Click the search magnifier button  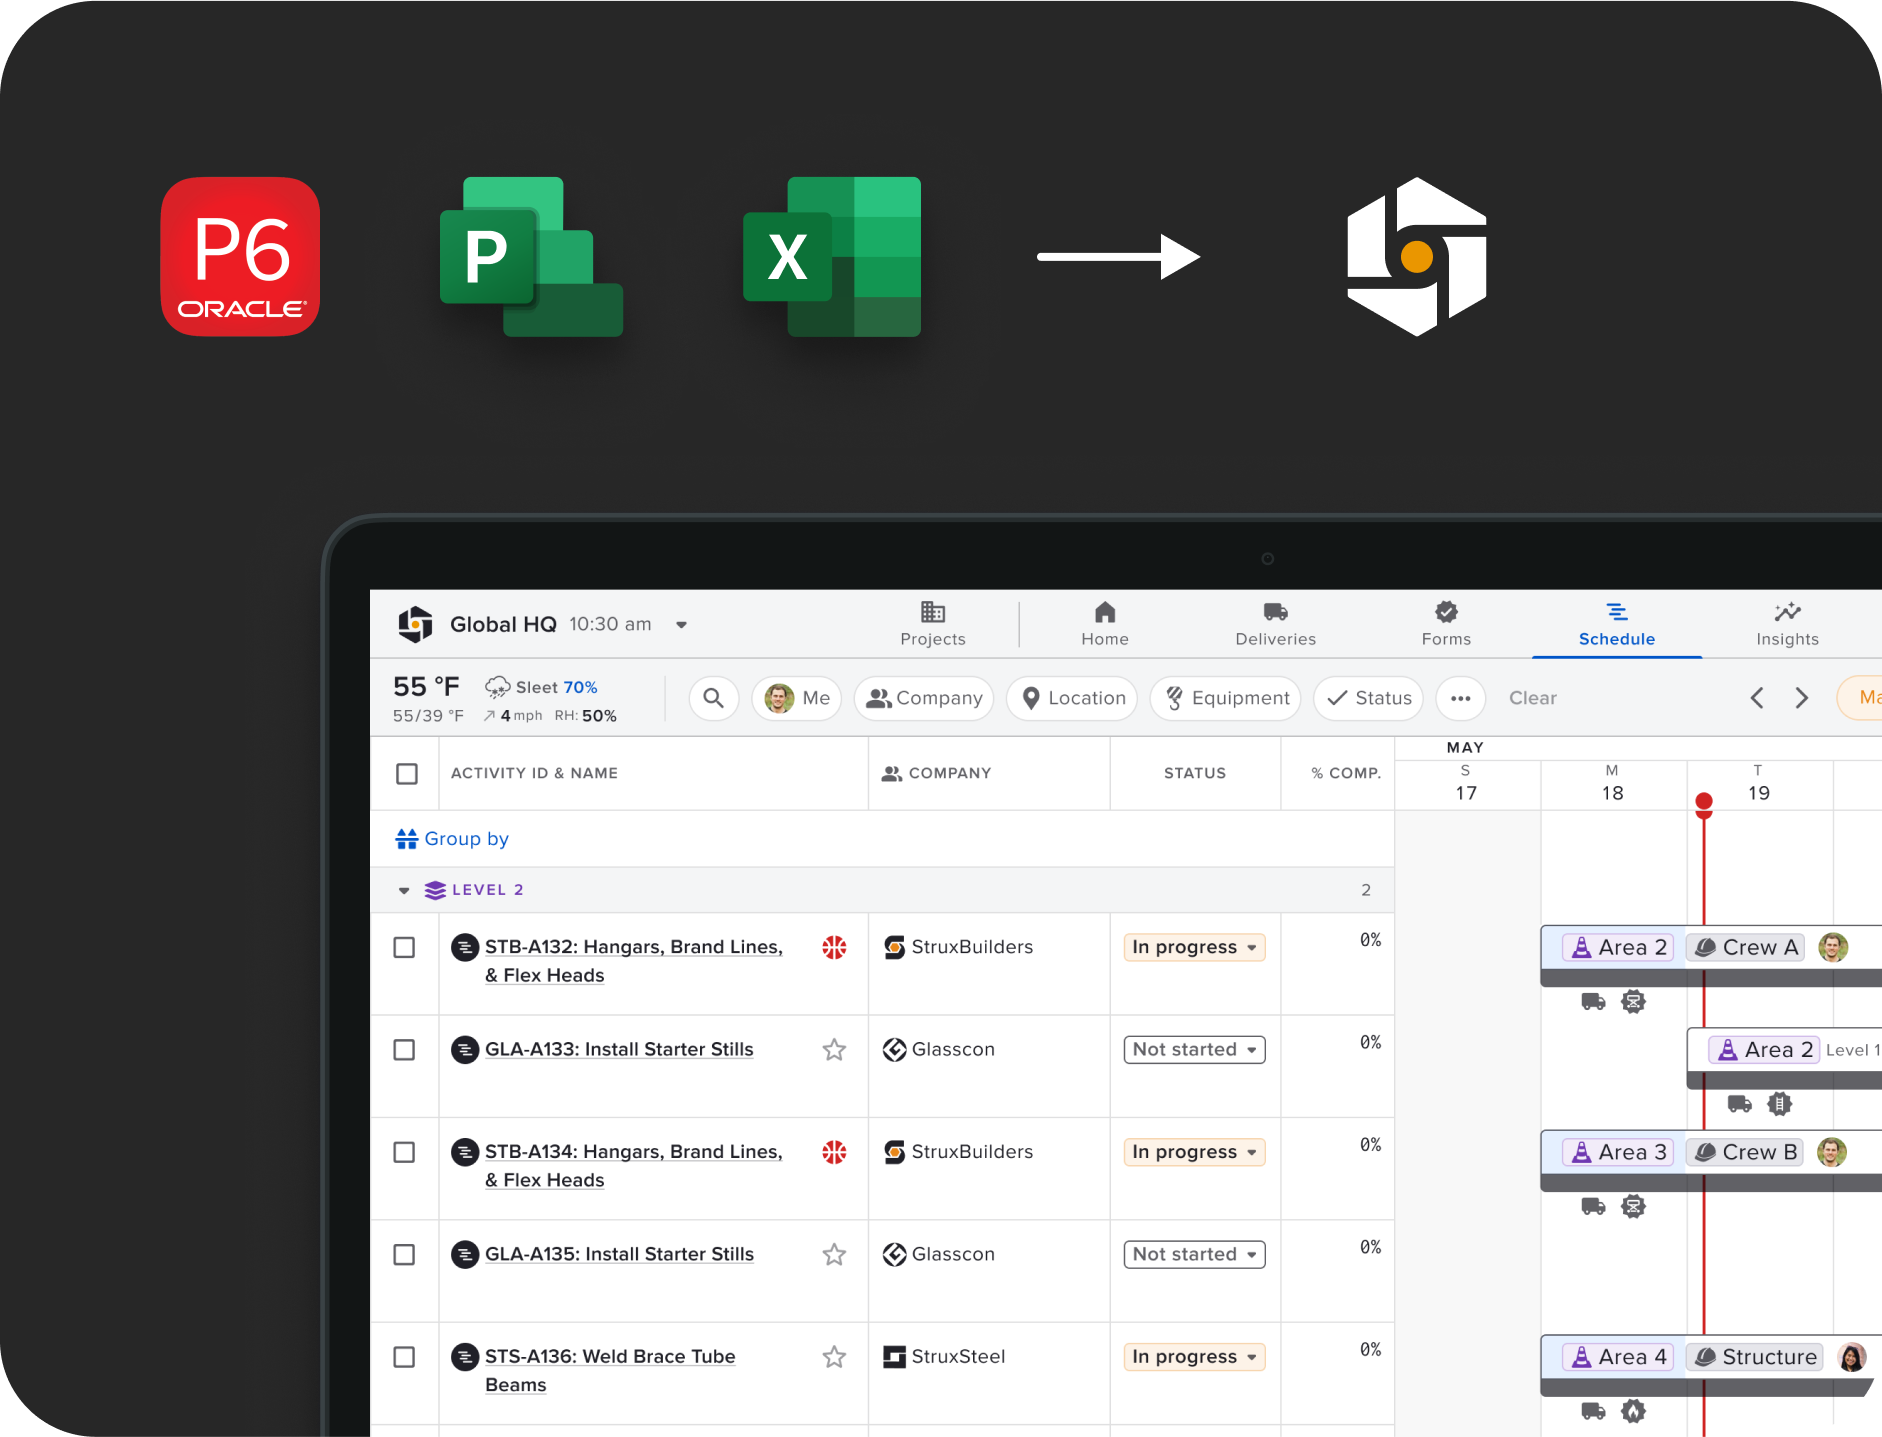pos(713,698)
